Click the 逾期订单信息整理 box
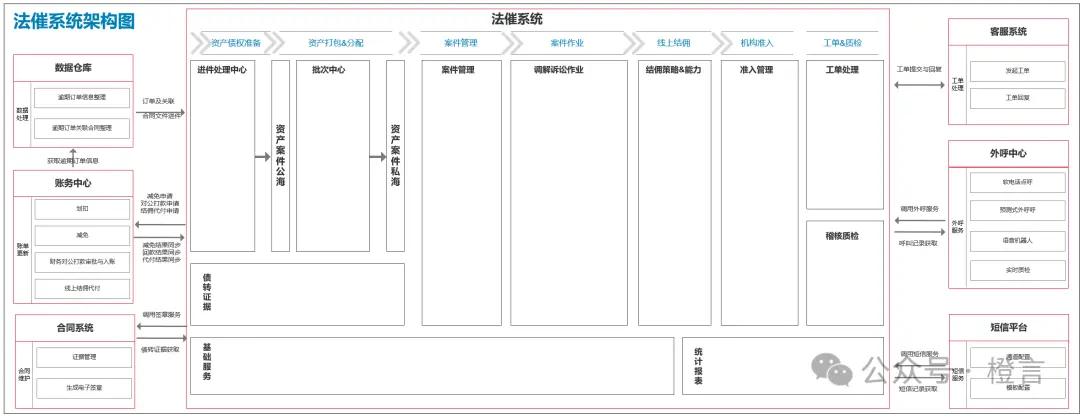Screen dimensions: 1080x414 pyautogui.click(x=82, y=97)
